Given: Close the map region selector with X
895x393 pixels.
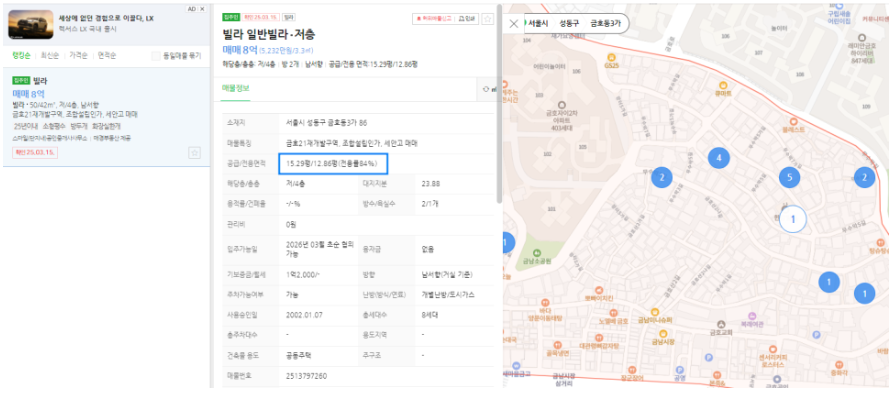Looking at the screenshot, I should pos(514,24).
